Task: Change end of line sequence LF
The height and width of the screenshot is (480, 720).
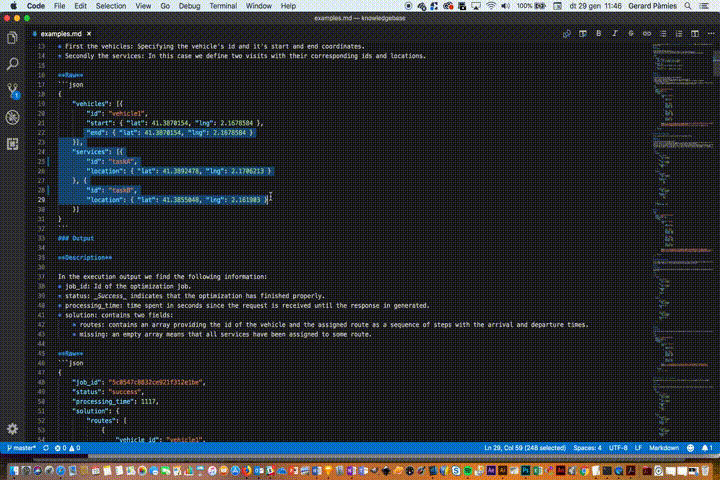Action: [638, 448]
